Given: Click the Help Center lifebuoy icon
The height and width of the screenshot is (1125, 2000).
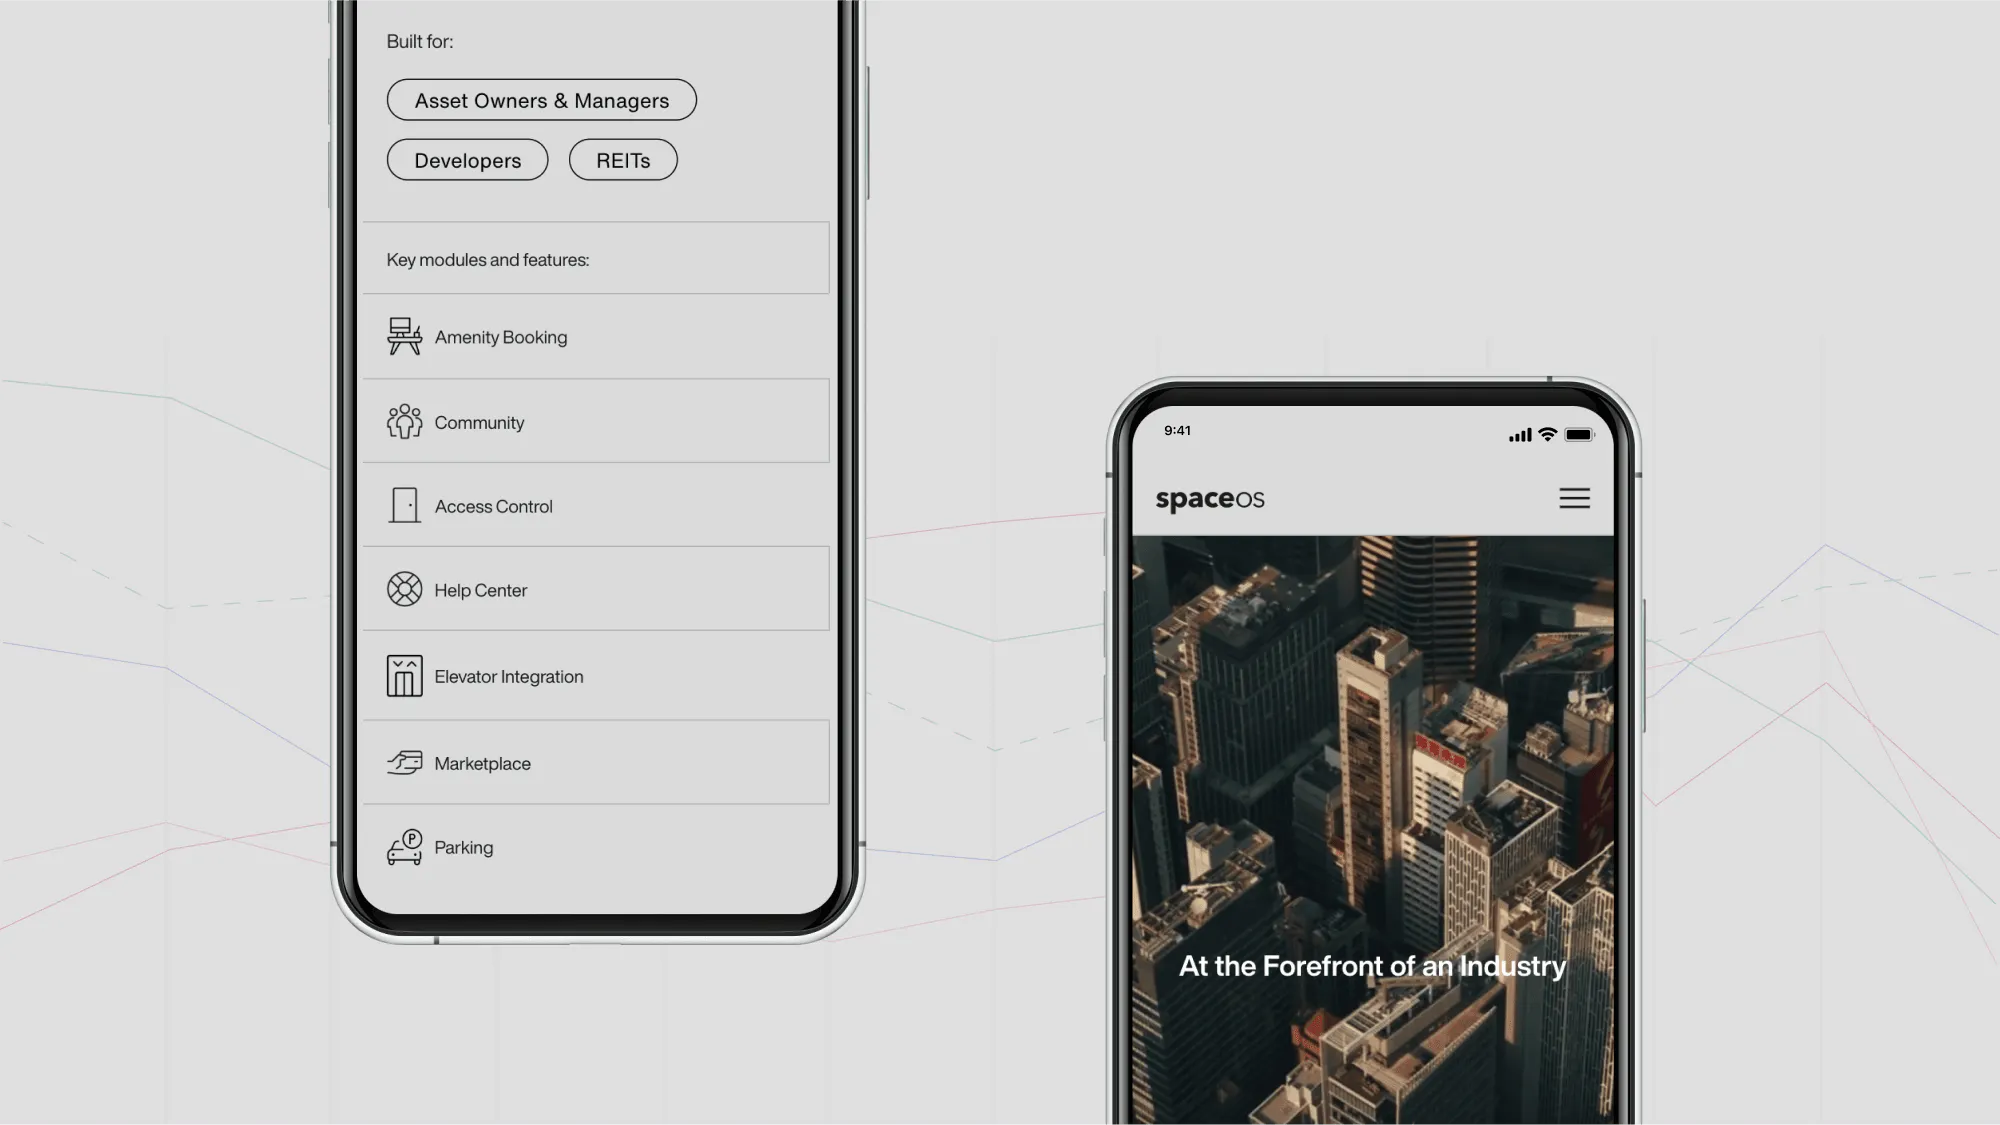Looking at the screenshot, I should pos(404,589).
